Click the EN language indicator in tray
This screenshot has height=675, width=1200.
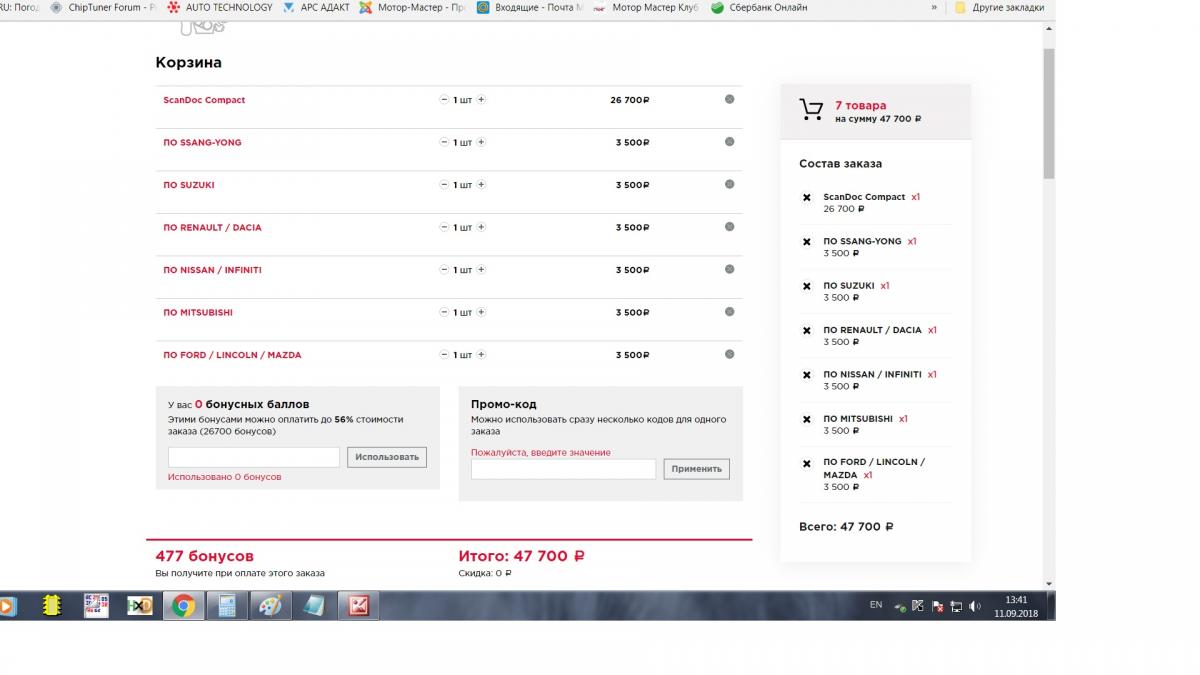pyautogui.click(x=876, y=605)
